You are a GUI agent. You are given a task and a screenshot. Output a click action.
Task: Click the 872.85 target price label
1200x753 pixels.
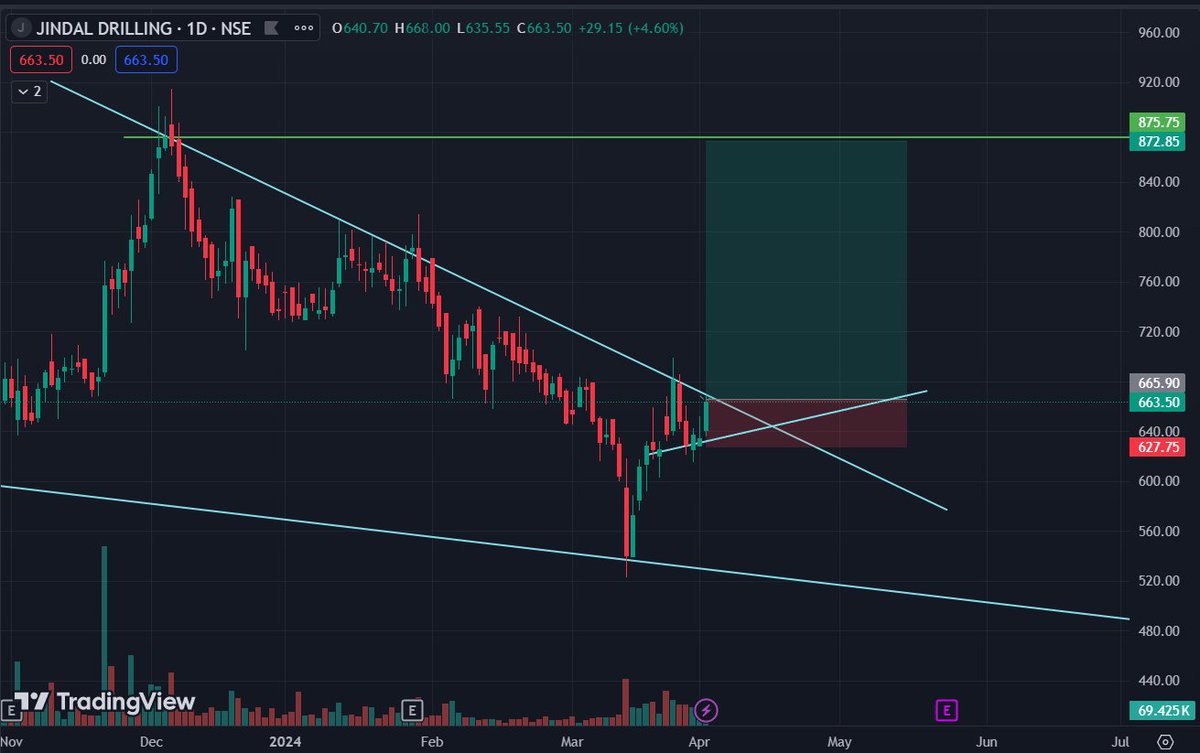point(1160,142)
